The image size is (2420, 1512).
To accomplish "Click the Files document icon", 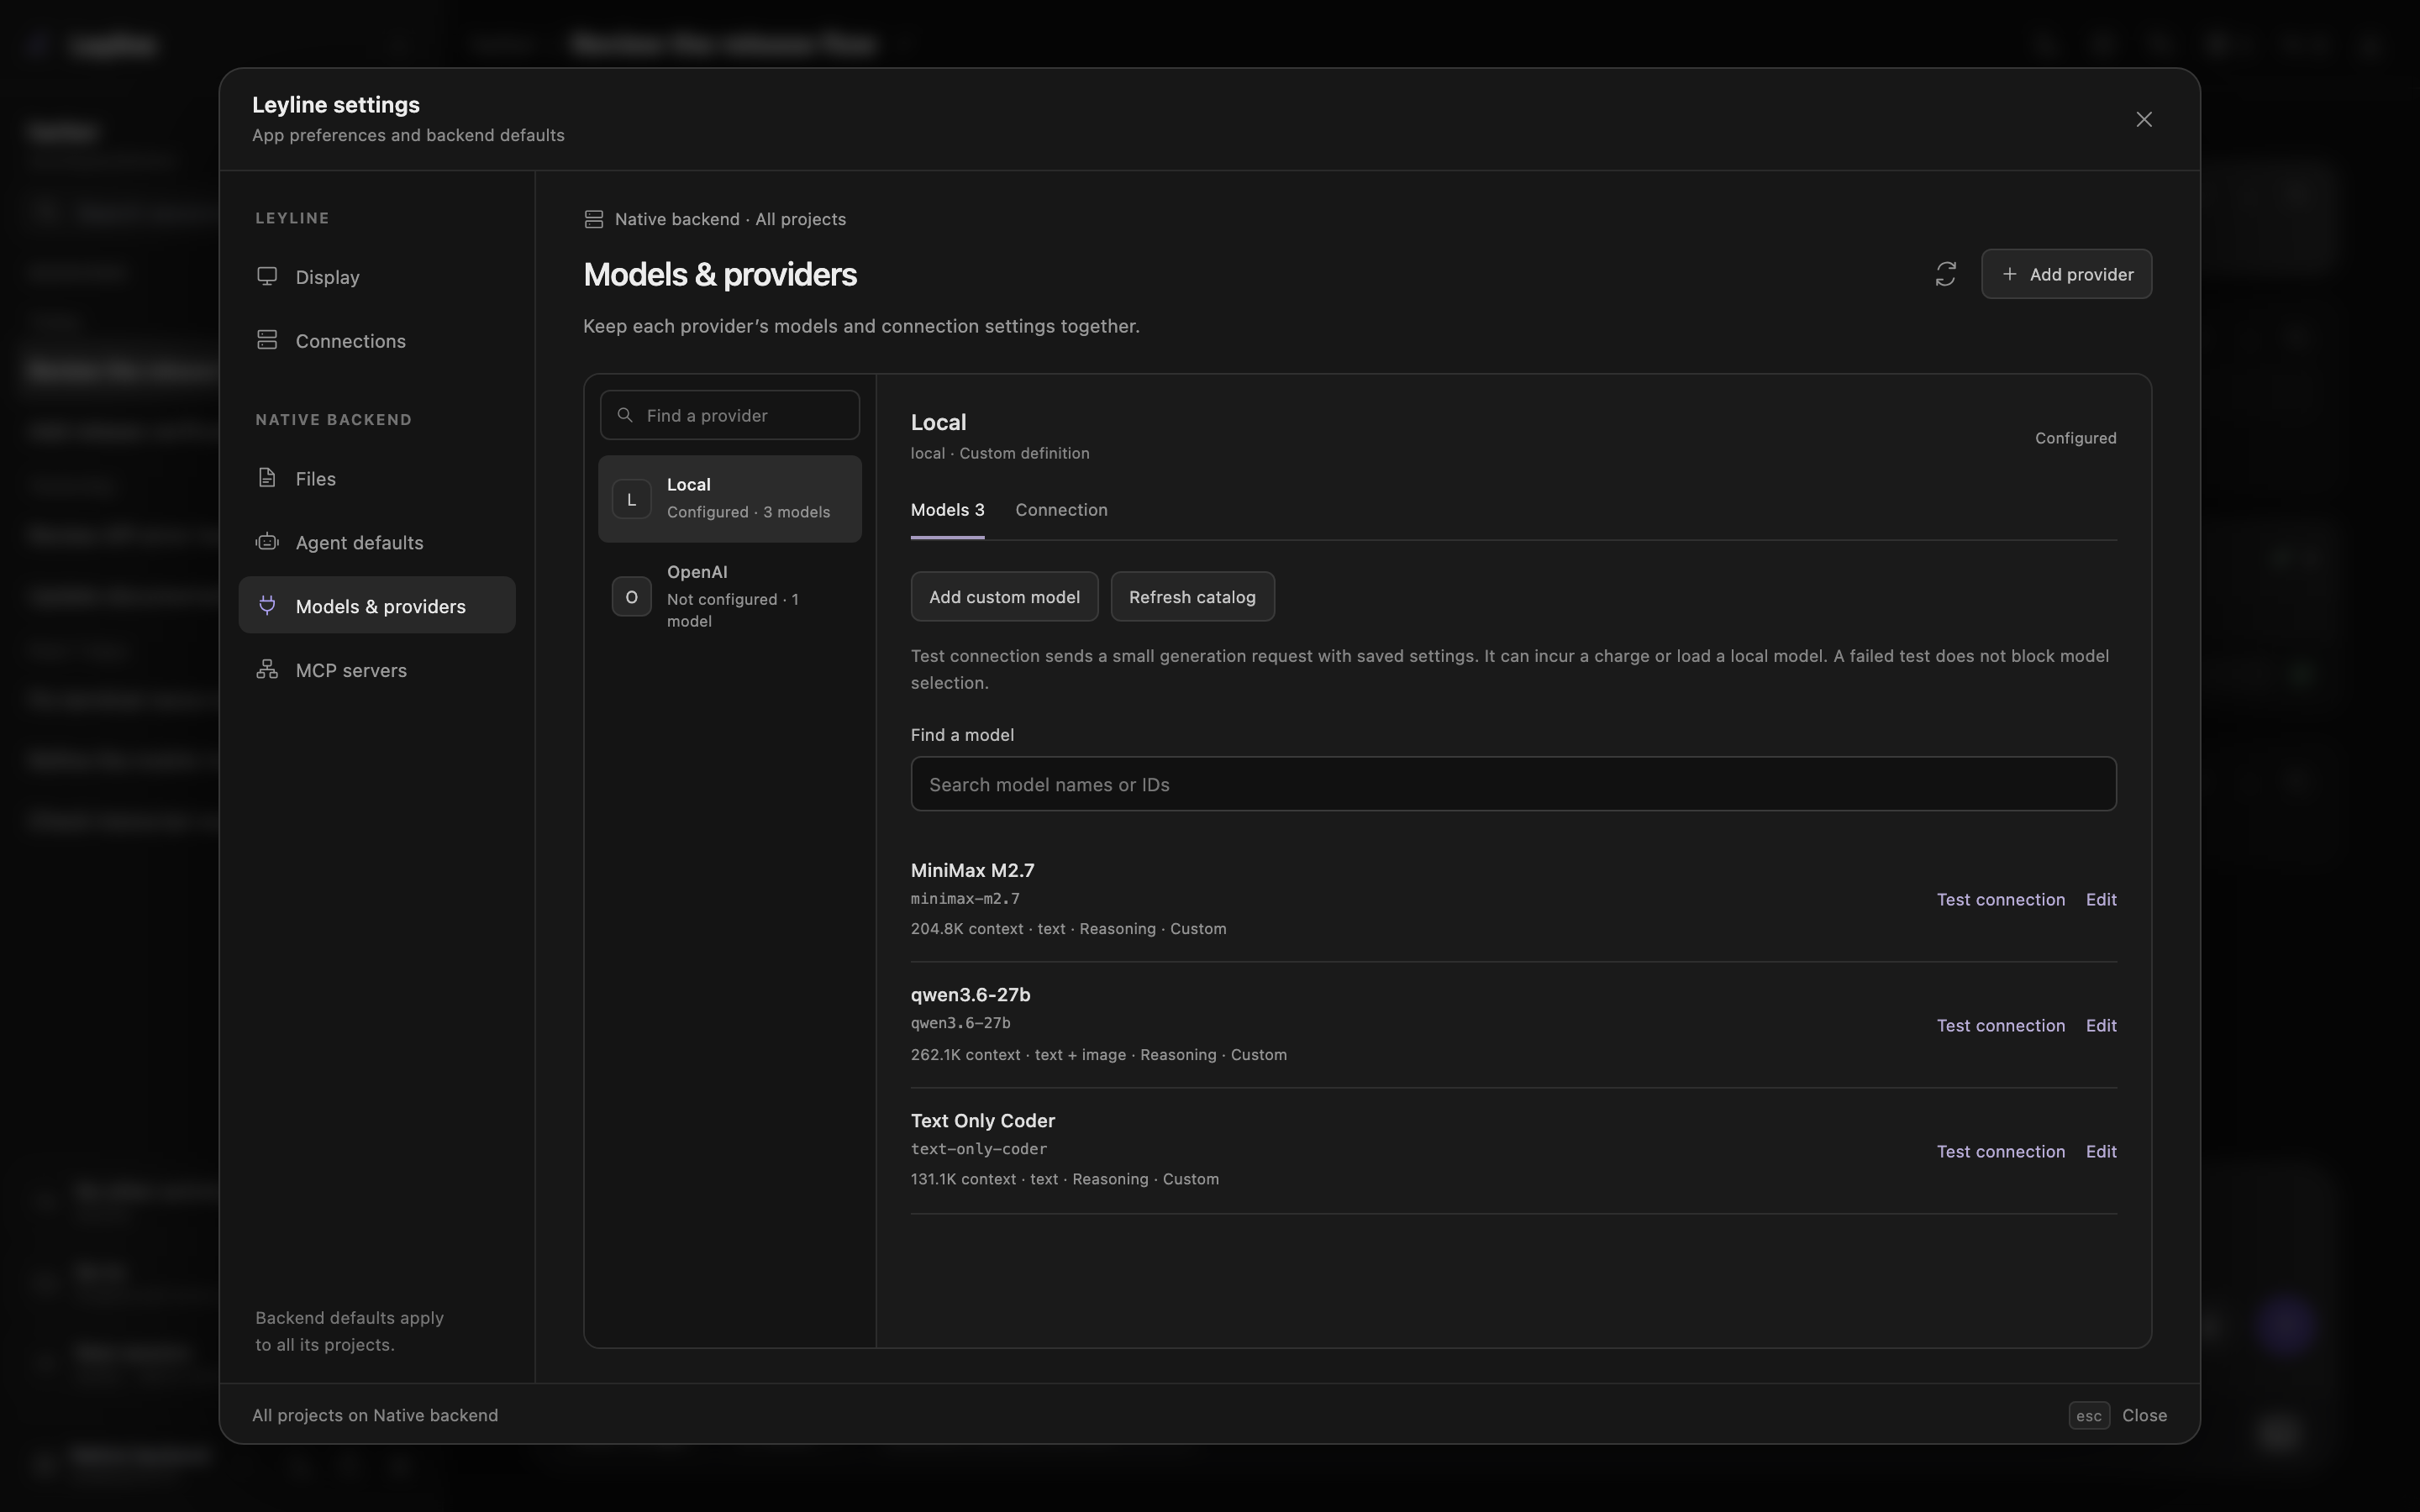I will click(267, 478).
